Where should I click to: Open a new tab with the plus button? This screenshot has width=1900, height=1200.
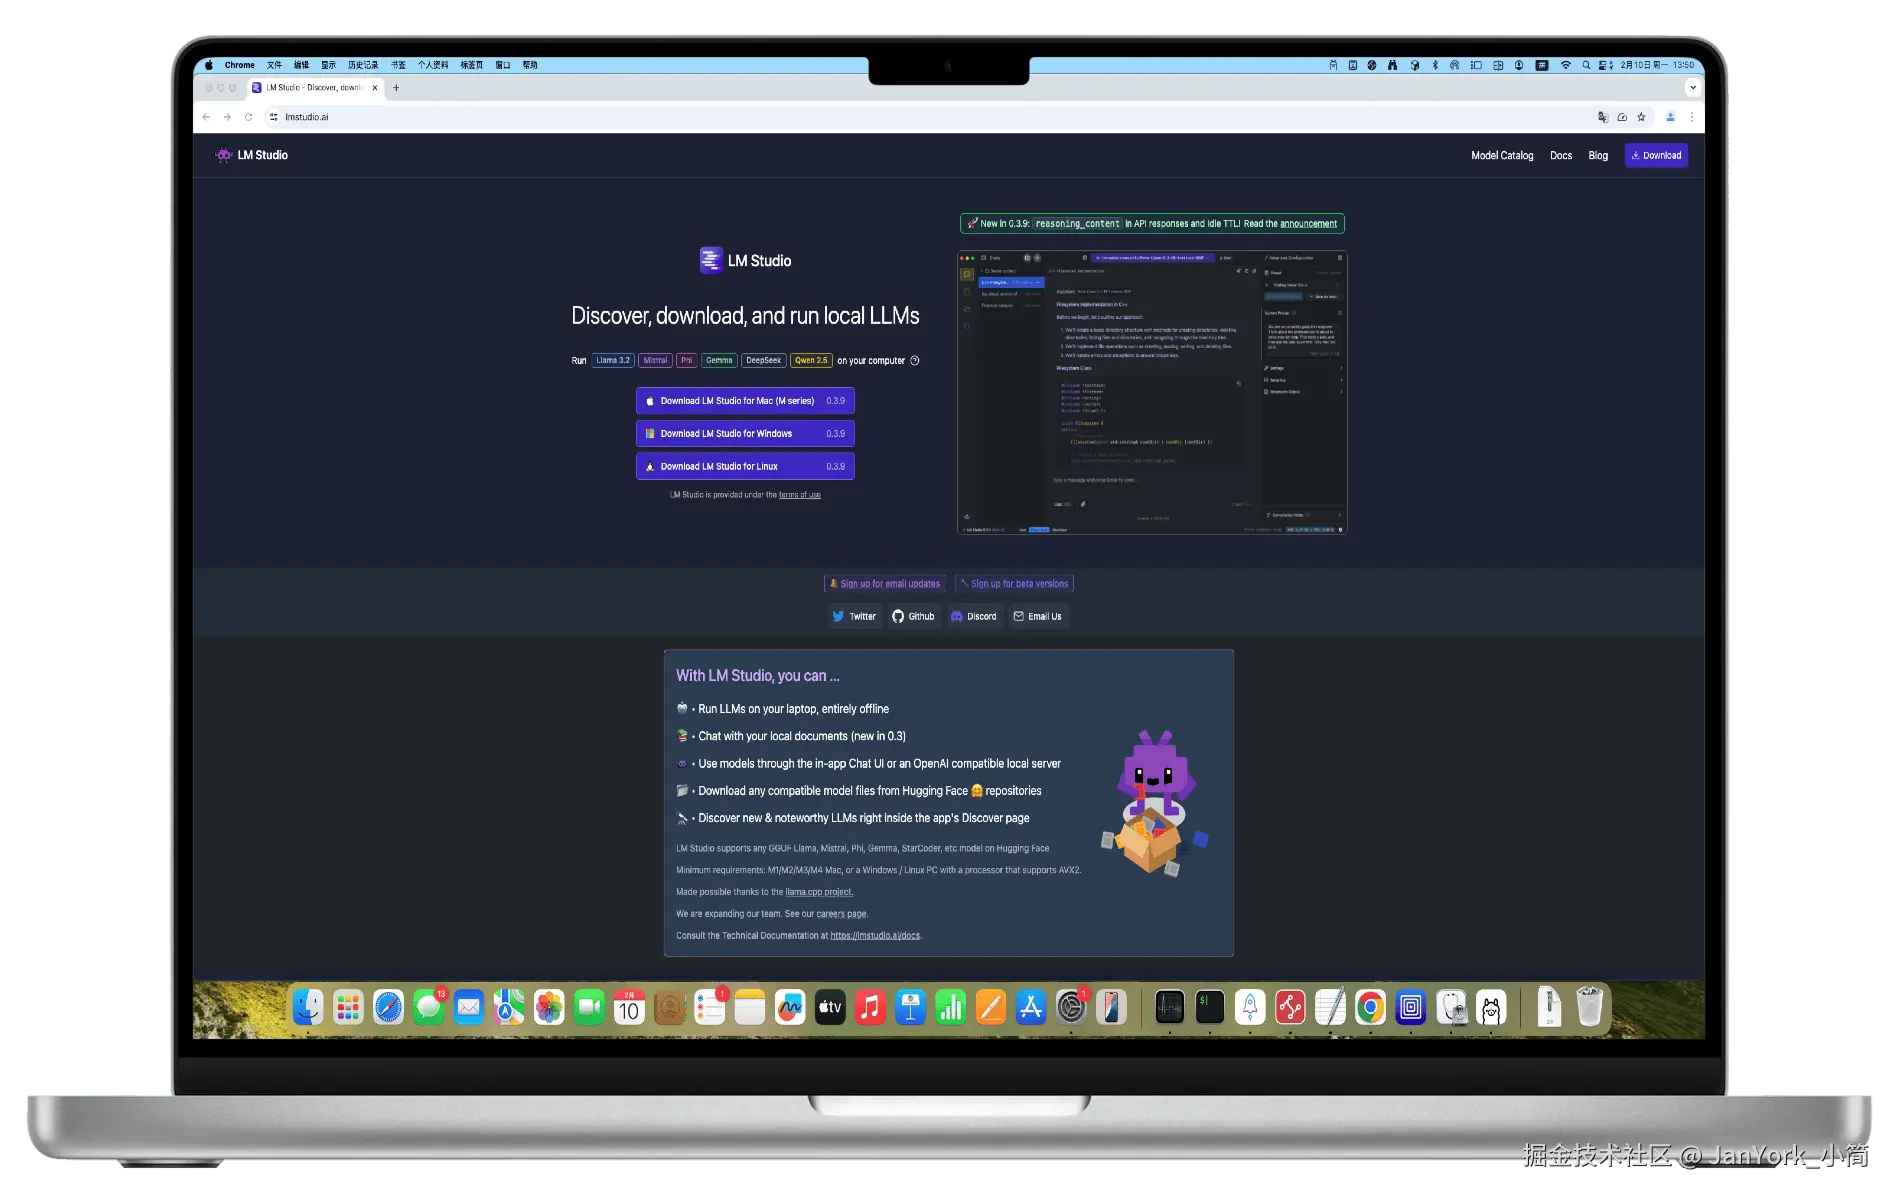(x=396, y=88)
